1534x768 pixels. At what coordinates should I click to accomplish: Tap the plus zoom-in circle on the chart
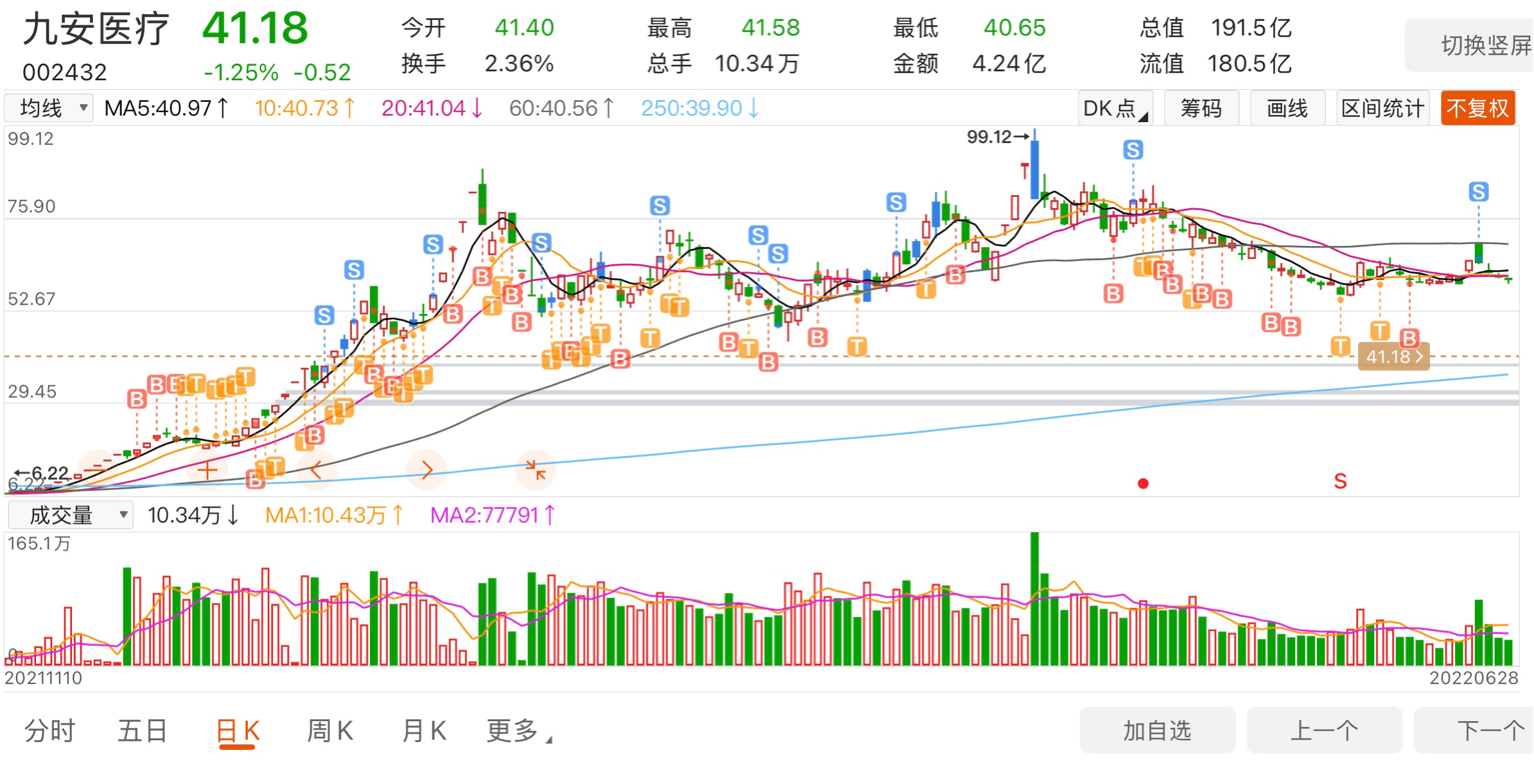click(x=208, y=468)
